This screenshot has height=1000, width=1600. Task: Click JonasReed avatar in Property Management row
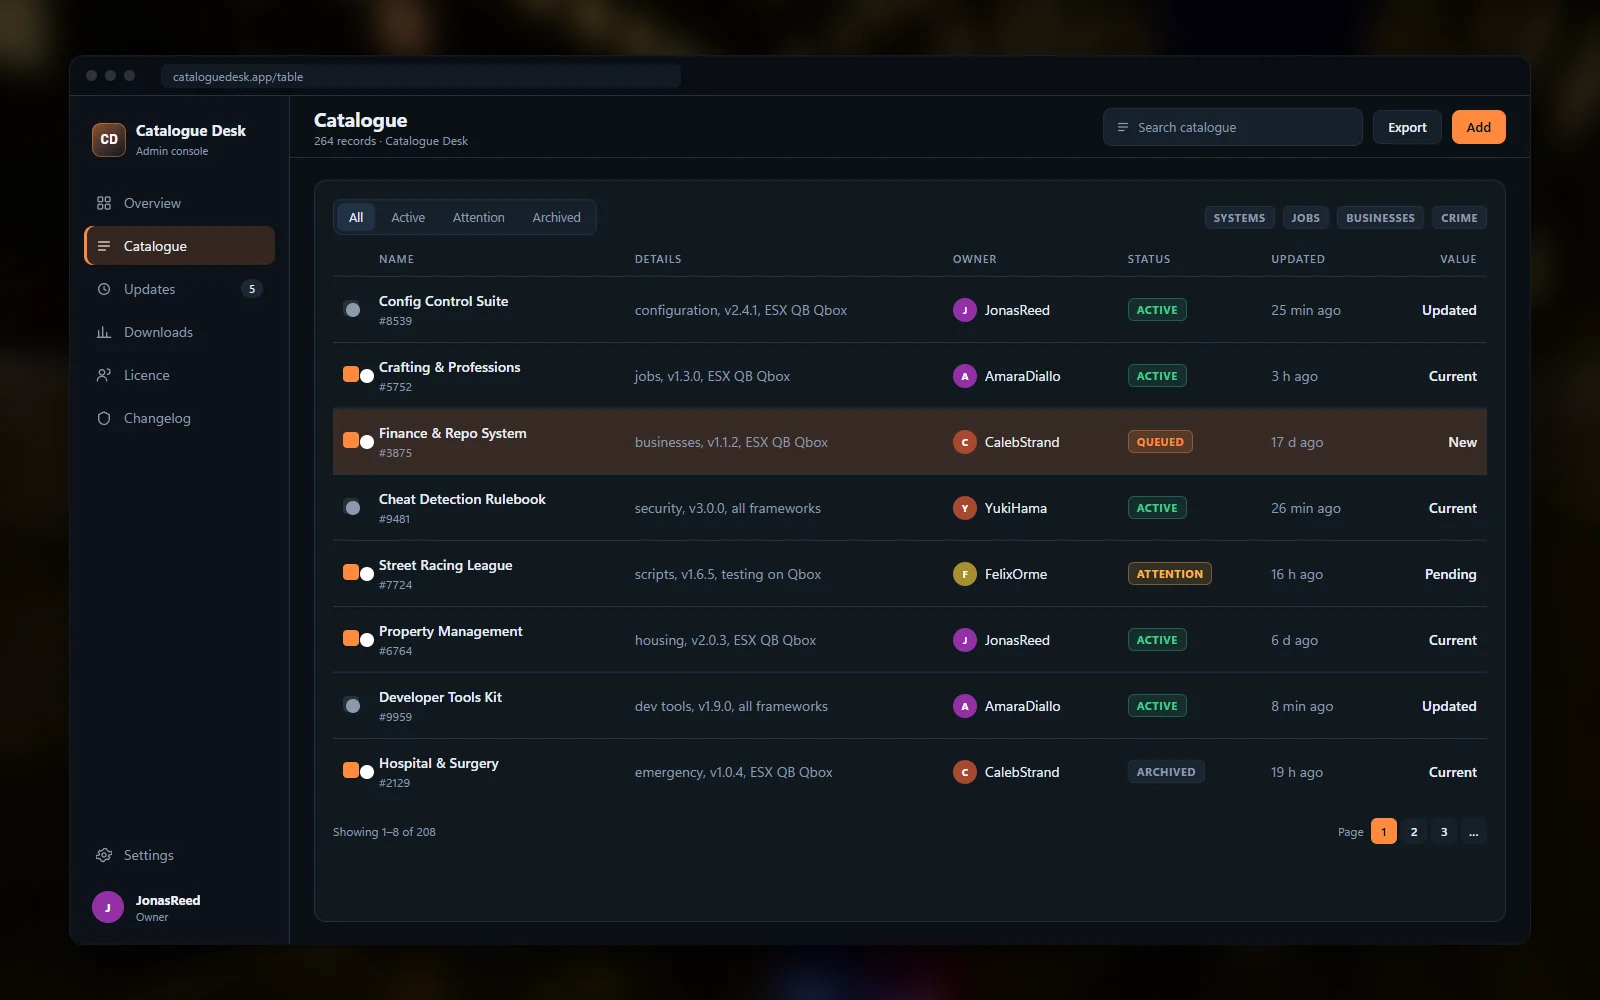coord(965,640)
